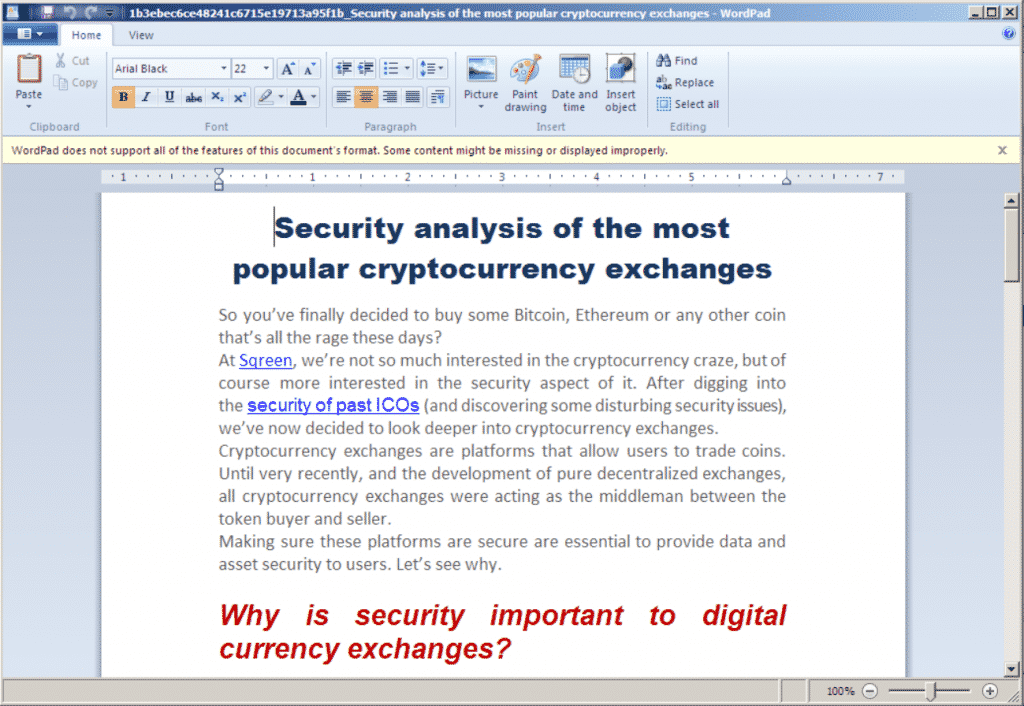Enable left text alignment
Screen dimensions: 1024x706
click(x=343, y=97)
